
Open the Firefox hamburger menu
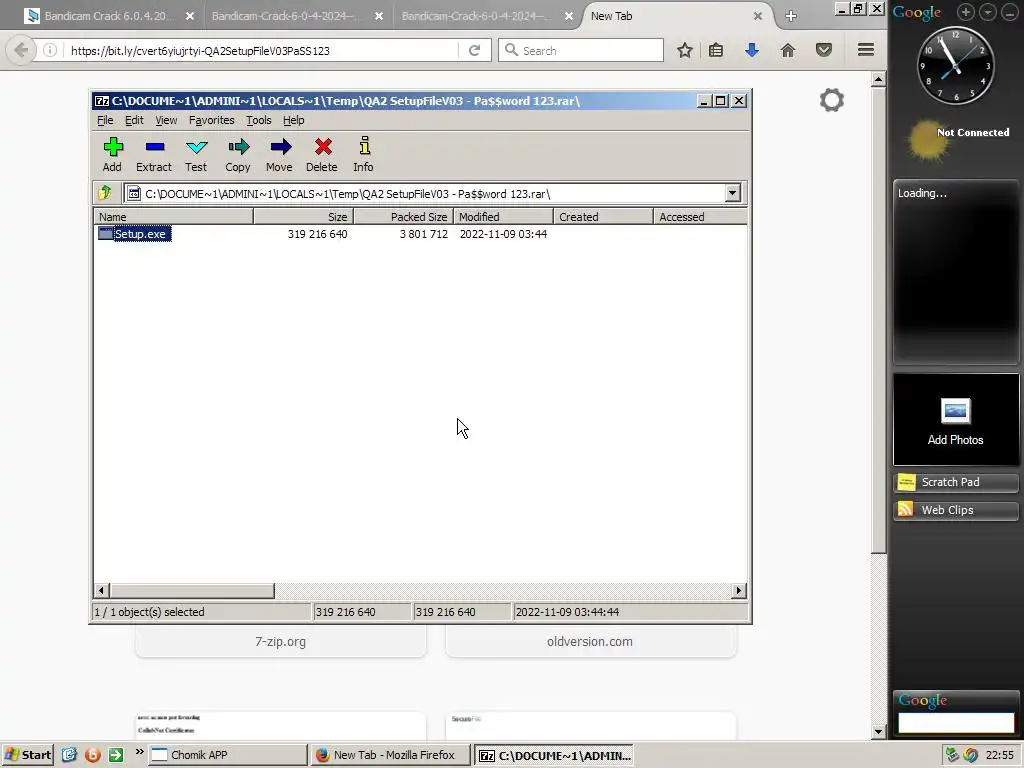point(866,50)
